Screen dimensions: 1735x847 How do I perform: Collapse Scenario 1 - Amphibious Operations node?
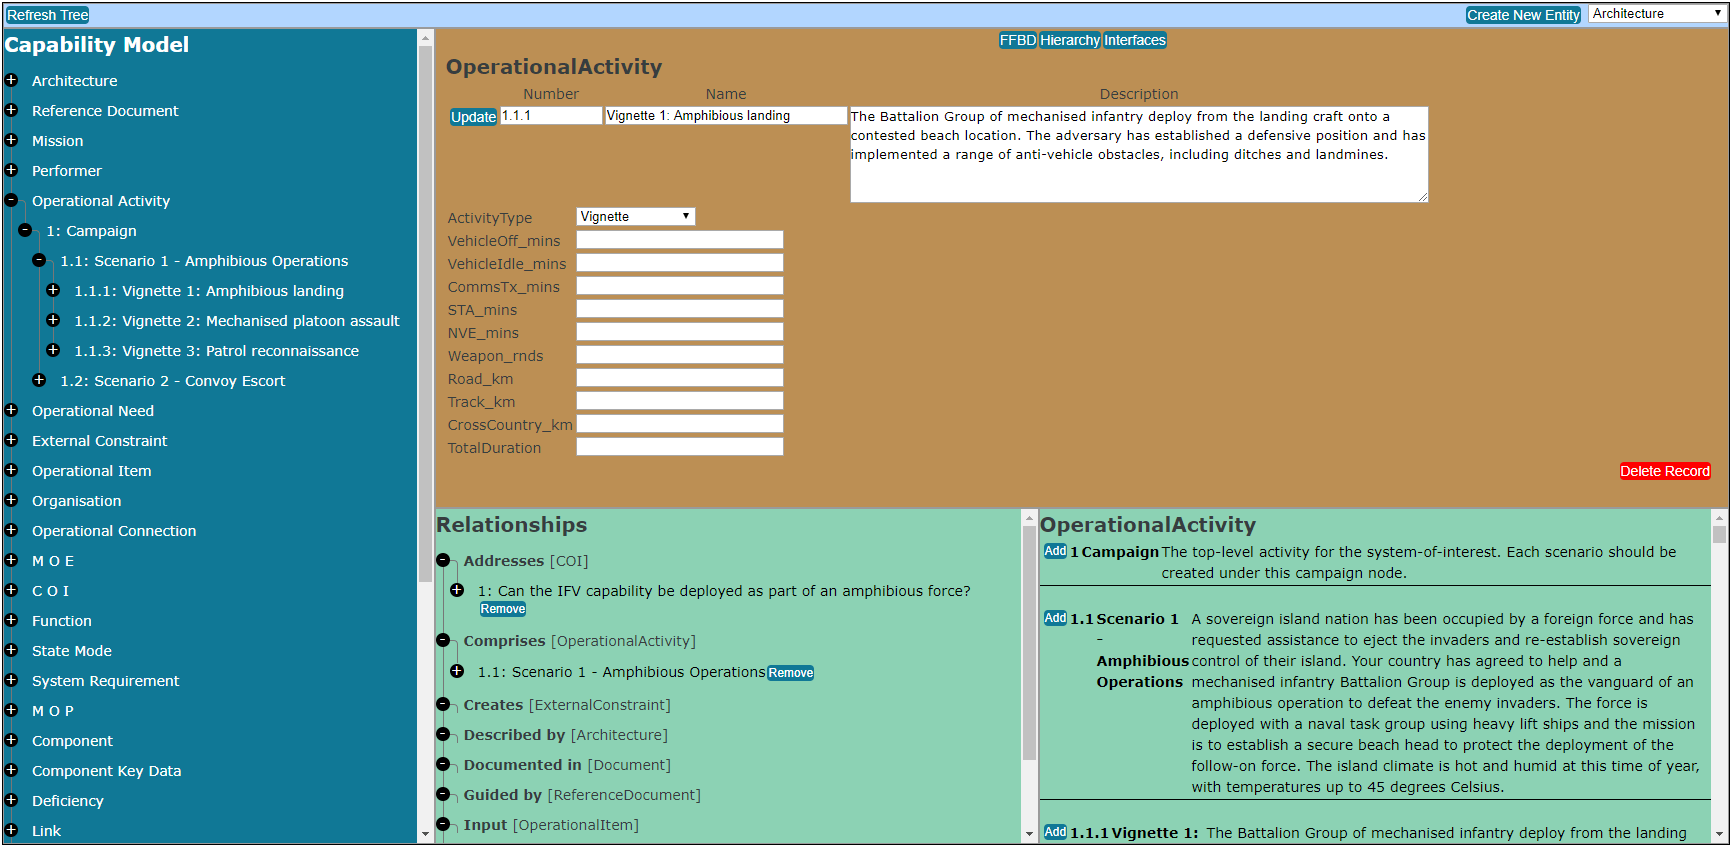click(39, 260)
